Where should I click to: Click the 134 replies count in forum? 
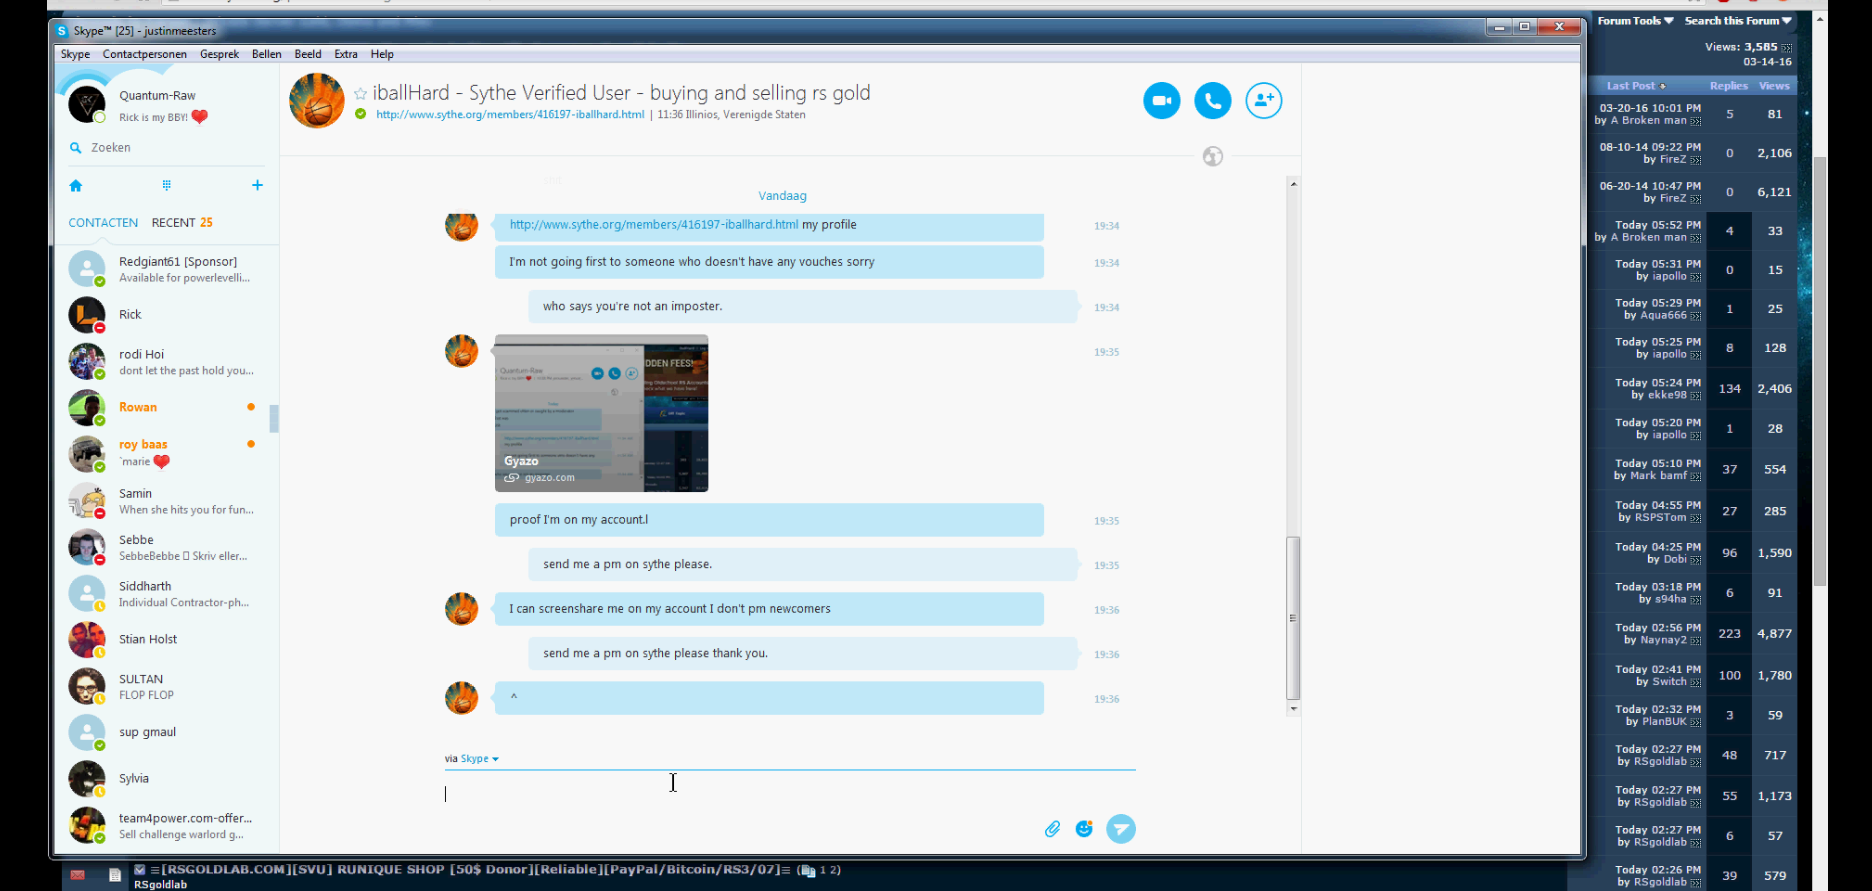(1730, 389)
